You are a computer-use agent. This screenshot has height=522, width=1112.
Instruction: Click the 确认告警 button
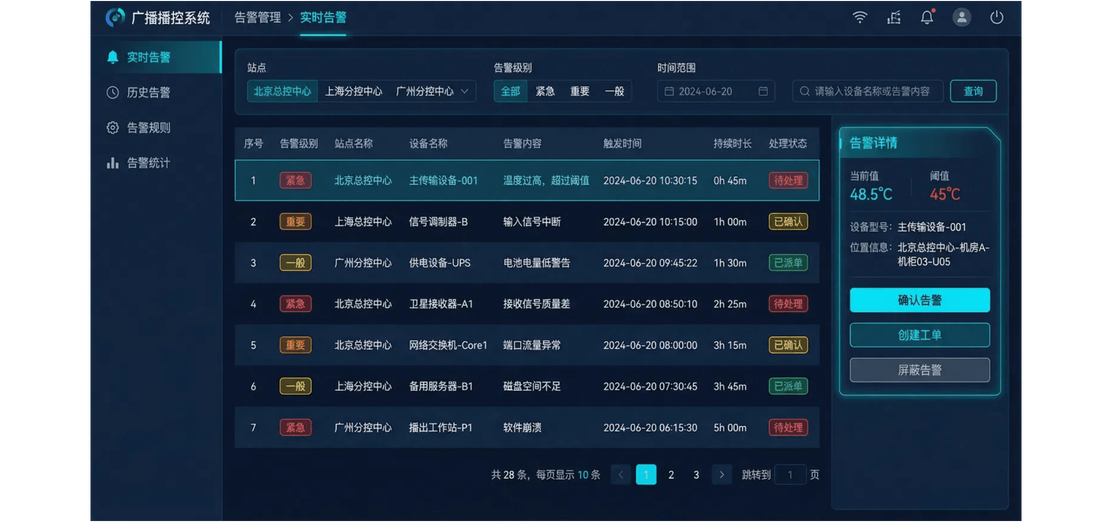919,300
